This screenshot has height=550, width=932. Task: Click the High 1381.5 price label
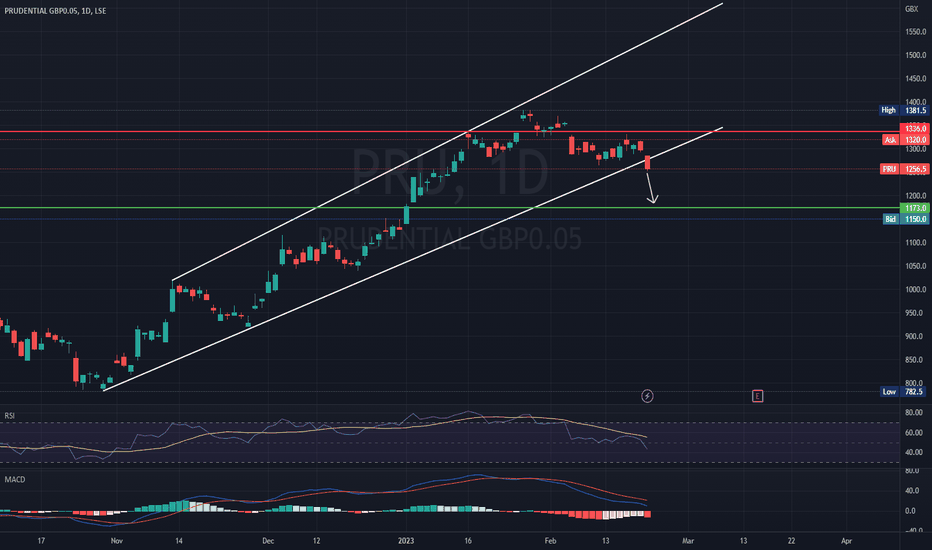(x=903, y=110)
